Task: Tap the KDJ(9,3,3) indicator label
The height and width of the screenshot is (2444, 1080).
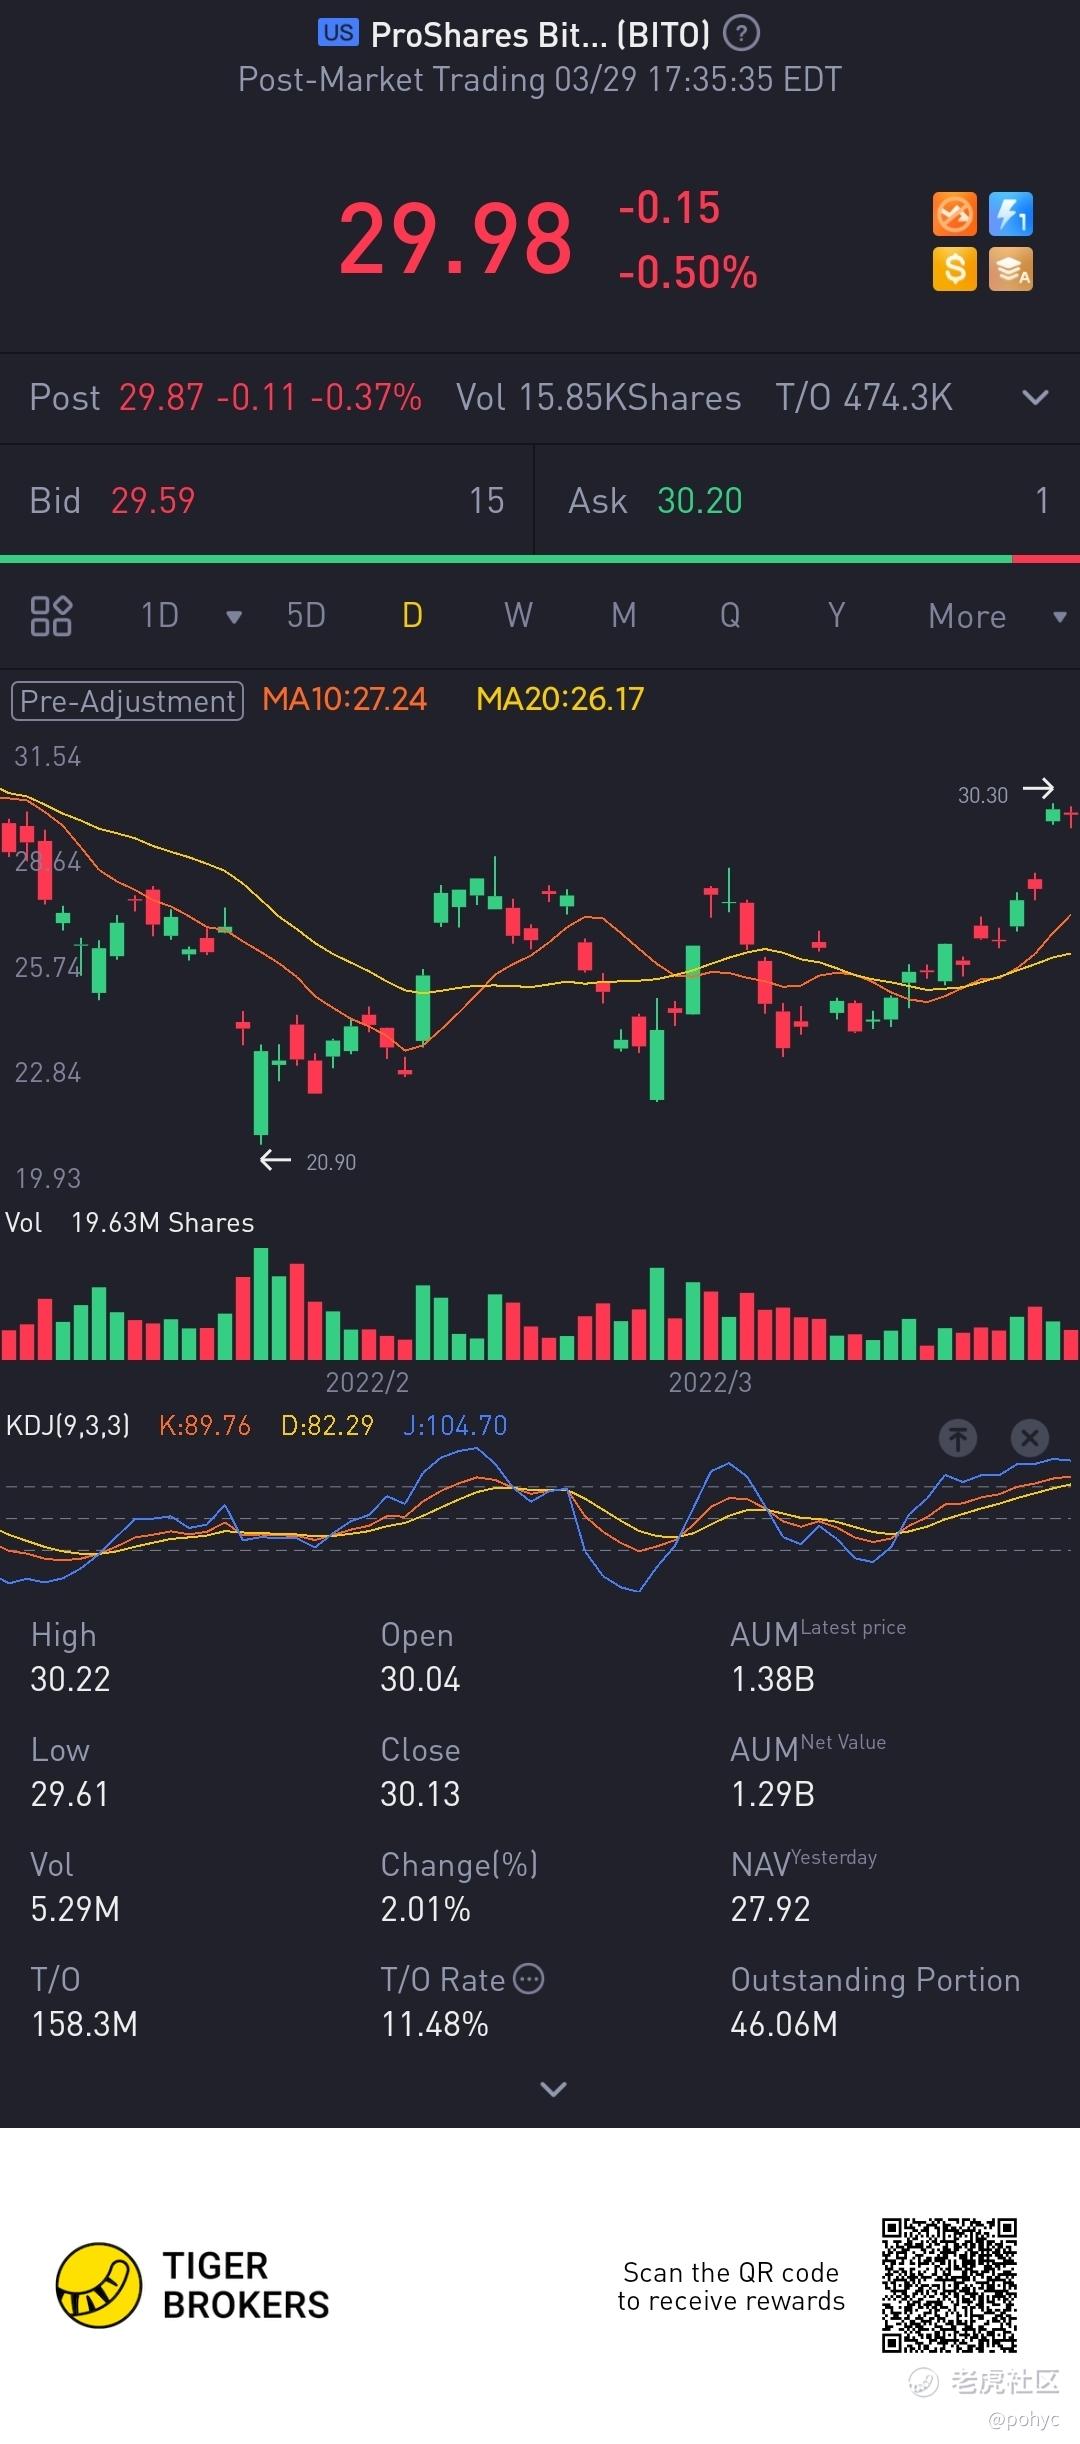Action: click(x=68, y=1425)
